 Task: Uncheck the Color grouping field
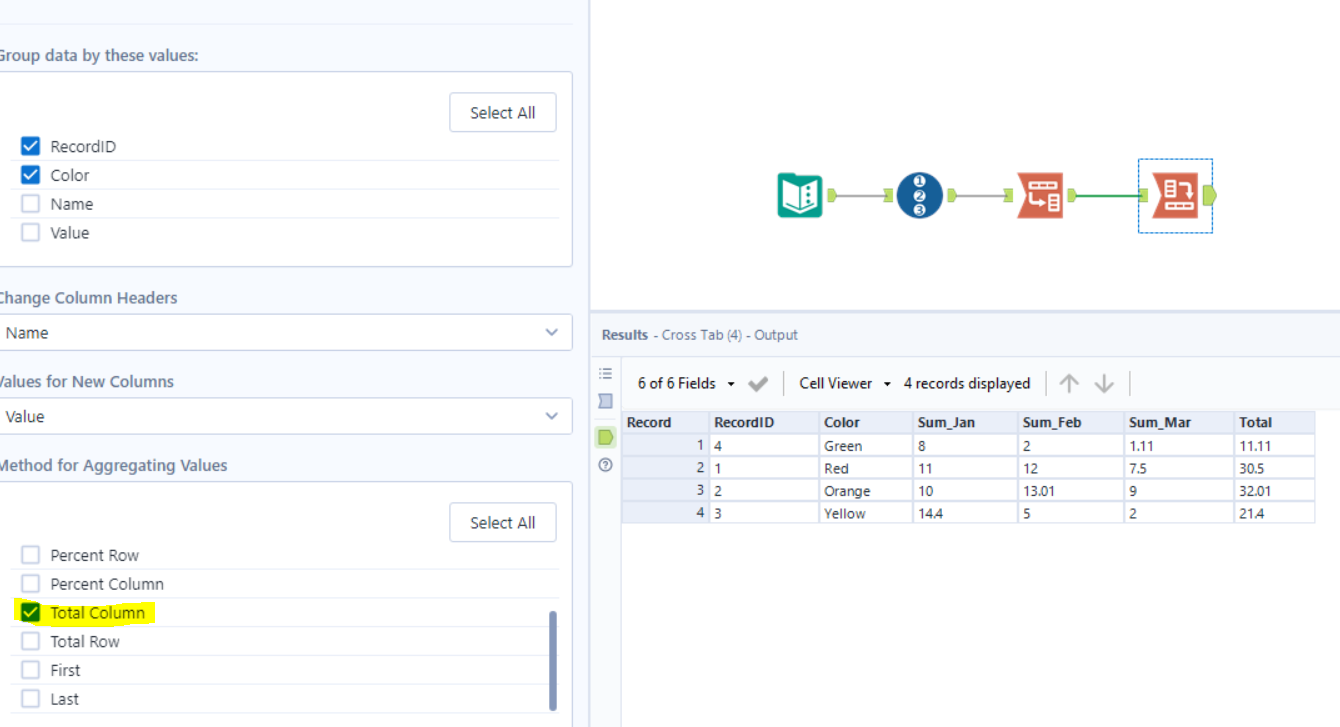point(30,174)
